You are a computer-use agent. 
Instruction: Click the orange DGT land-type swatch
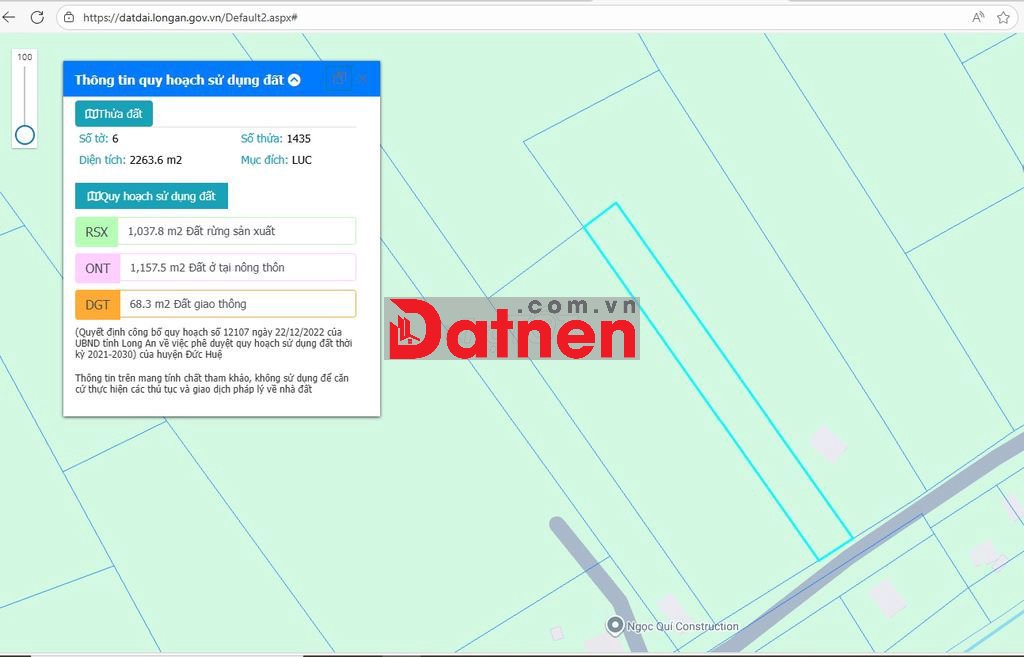pos(97,304)
